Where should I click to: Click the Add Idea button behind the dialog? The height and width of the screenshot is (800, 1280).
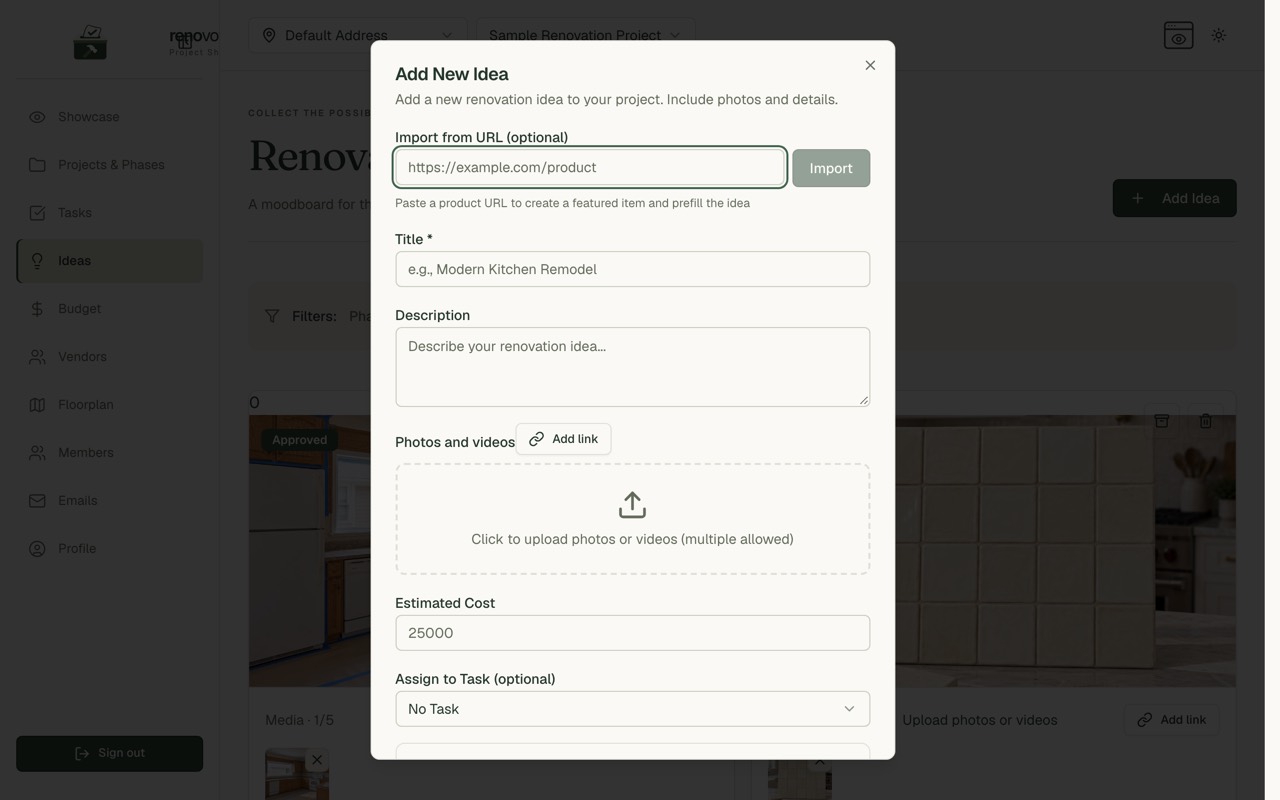tap(1174, 198)
